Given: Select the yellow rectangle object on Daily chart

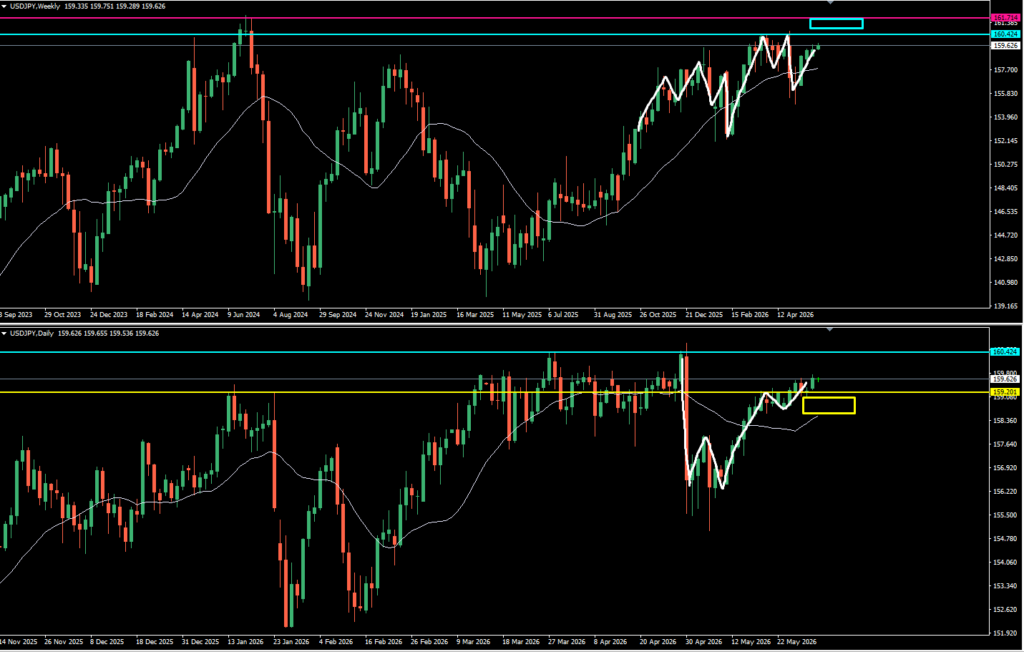Looking at the screenshot, I should [x=829, y=405].
